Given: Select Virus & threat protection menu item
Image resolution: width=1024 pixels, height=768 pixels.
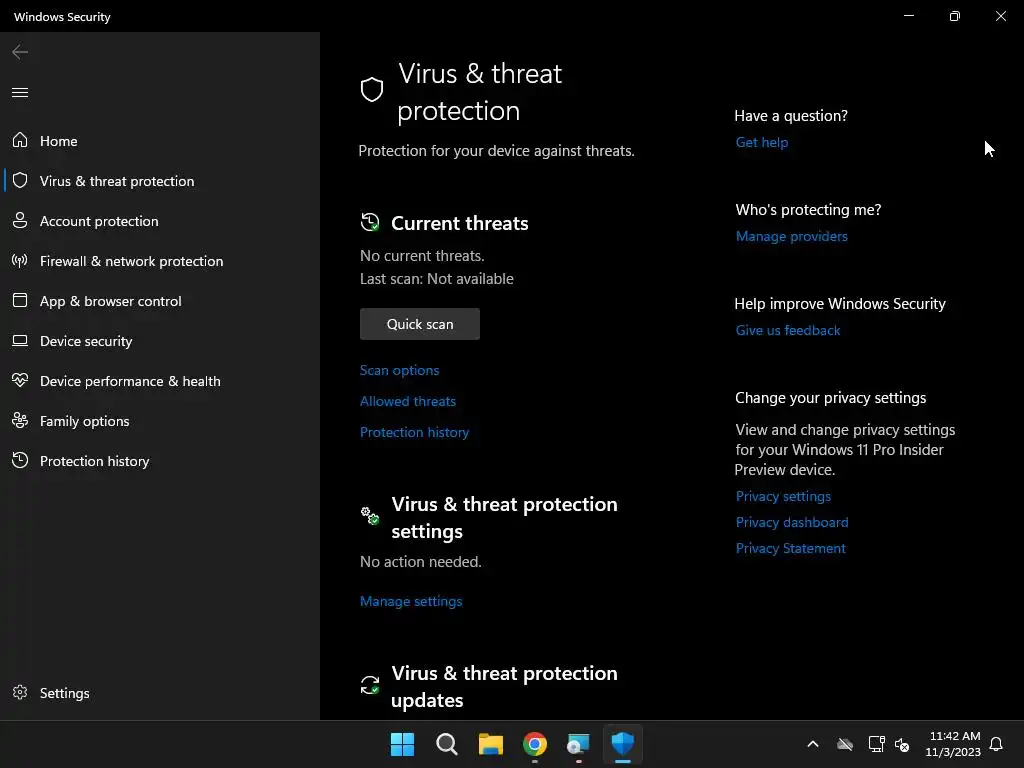Looking at the screenshot, I should click(x=117, y=181).
